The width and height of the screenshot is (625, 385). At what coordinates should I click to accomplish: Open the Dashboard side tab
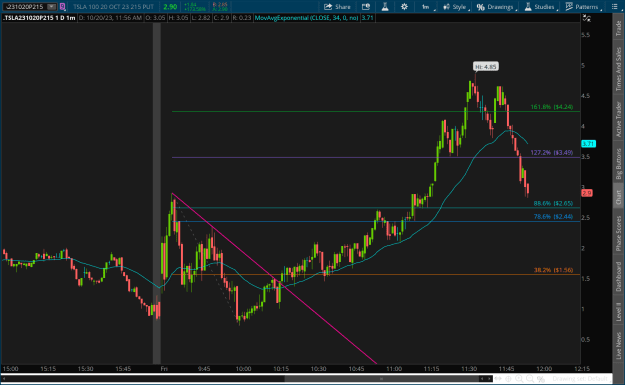619,276
